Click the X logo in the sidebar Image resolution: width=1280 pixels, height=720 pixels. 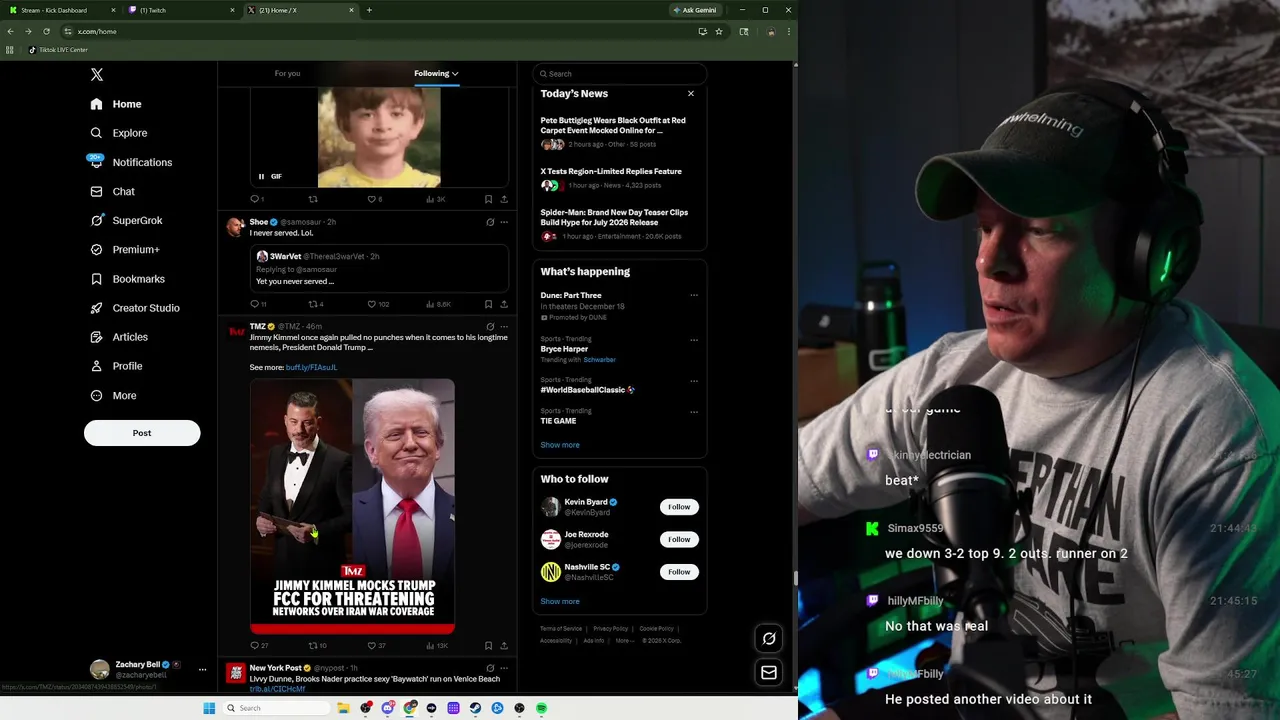97,75
